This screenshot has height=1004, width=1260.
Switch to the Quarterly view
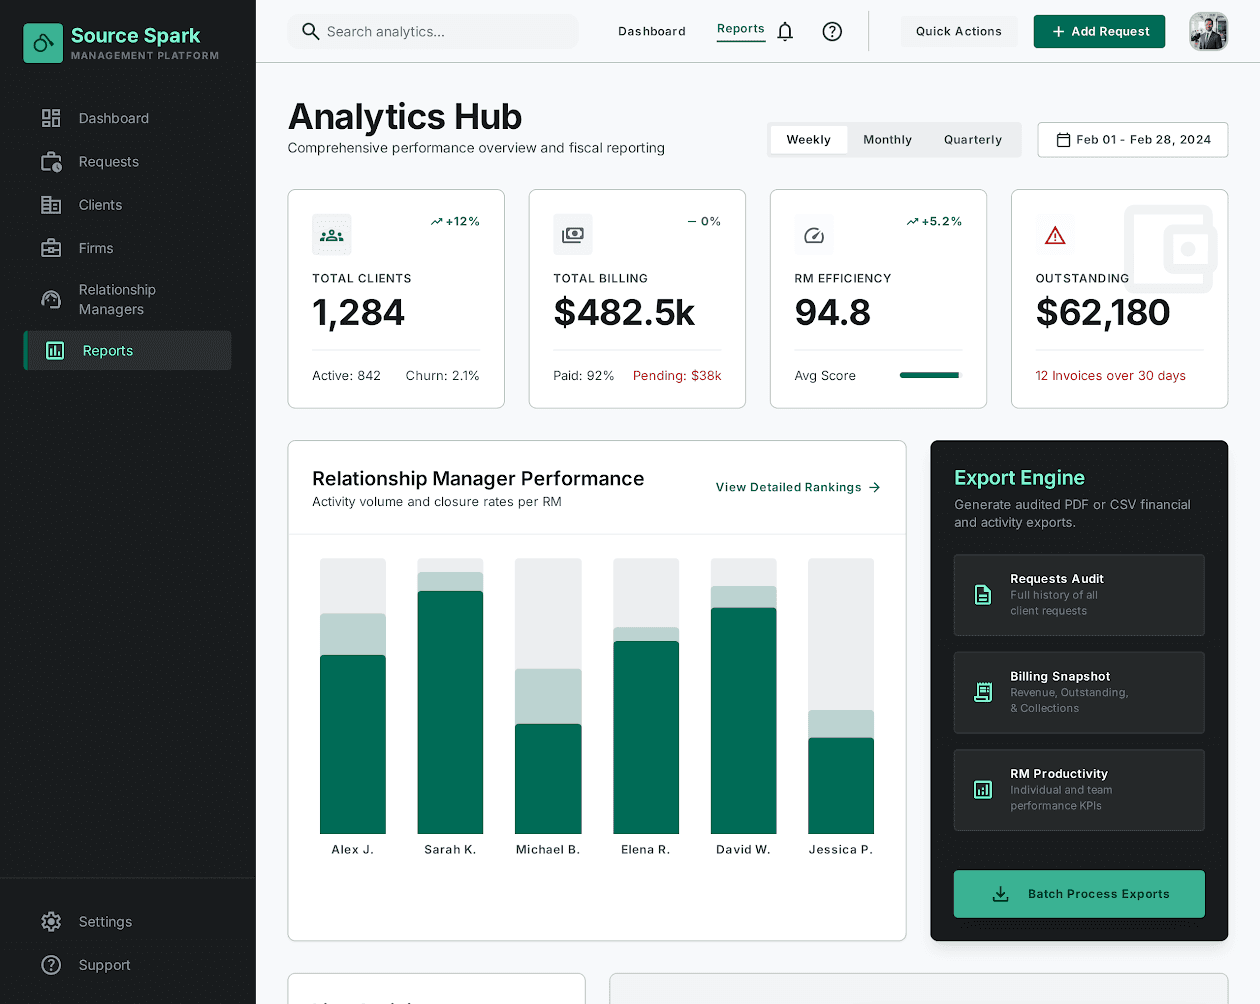[x=973, y=140]
